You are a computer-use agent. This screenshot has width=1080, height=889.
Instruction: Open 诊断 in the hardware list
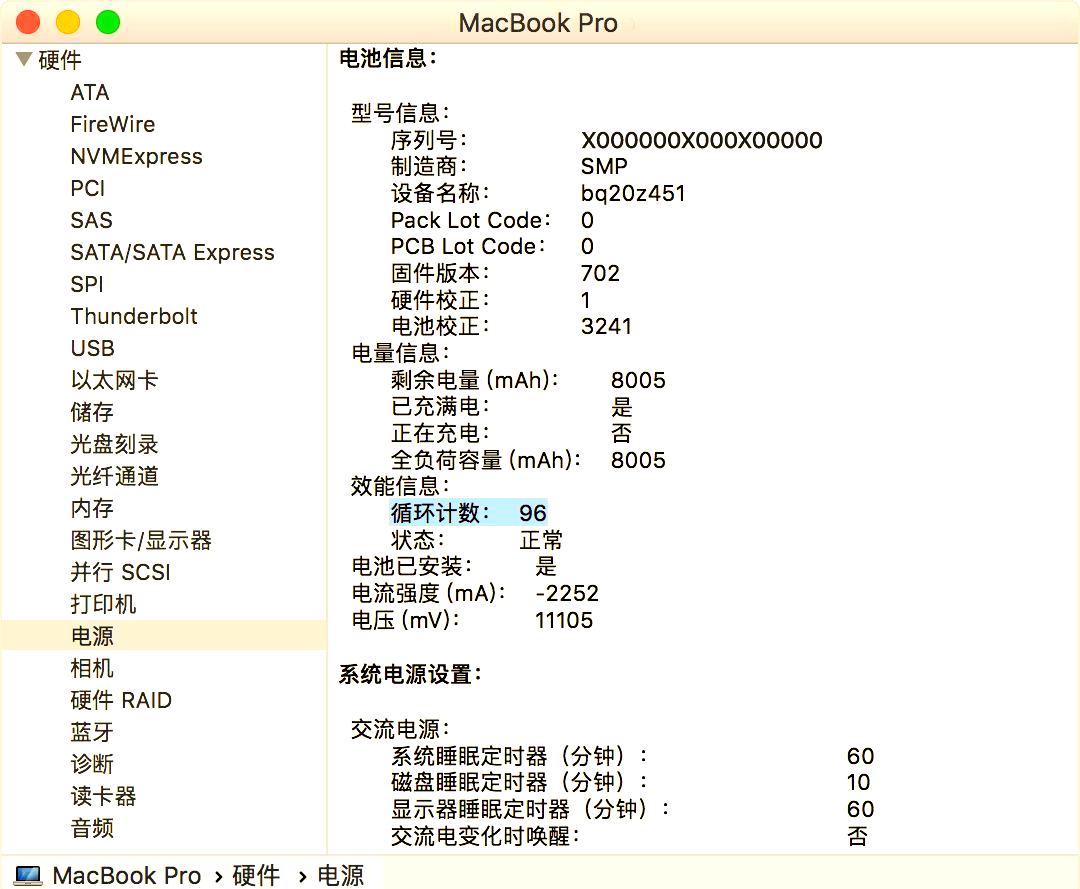coord(92,764)
